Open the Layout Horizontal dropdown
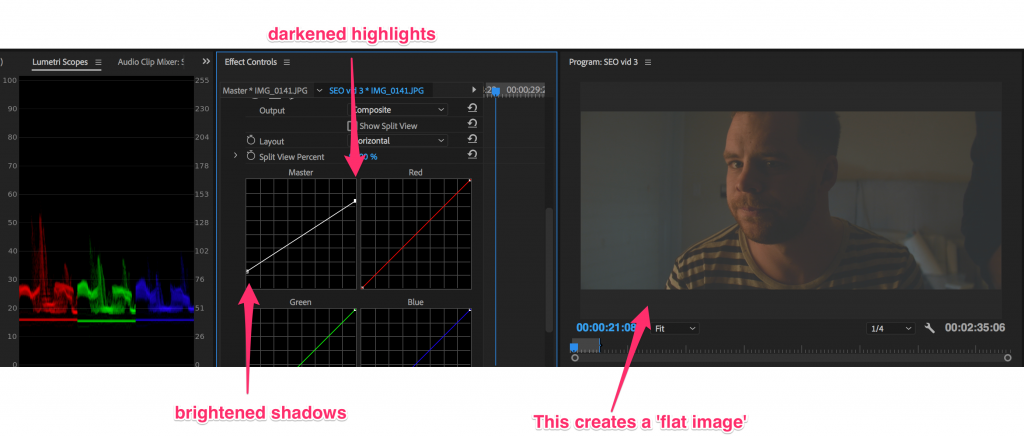Viewport: 1024px width, 437px height. coord(397,140)
